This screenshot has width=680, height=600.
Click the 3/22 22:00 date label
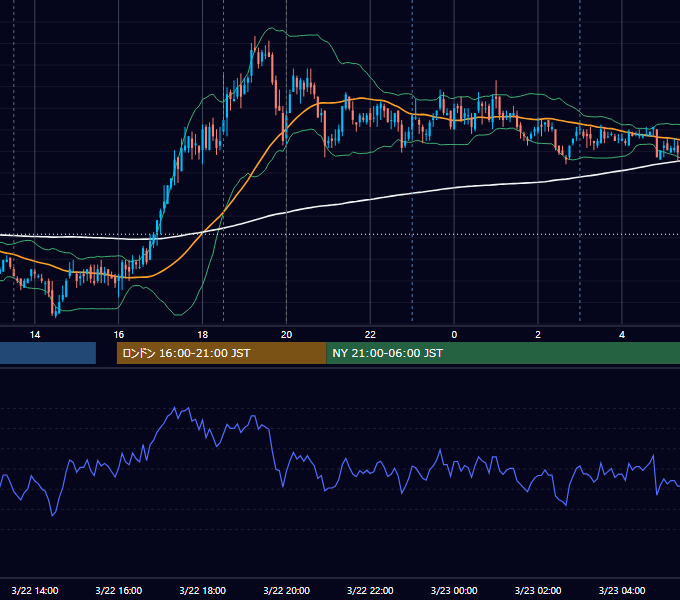[370, 590]
